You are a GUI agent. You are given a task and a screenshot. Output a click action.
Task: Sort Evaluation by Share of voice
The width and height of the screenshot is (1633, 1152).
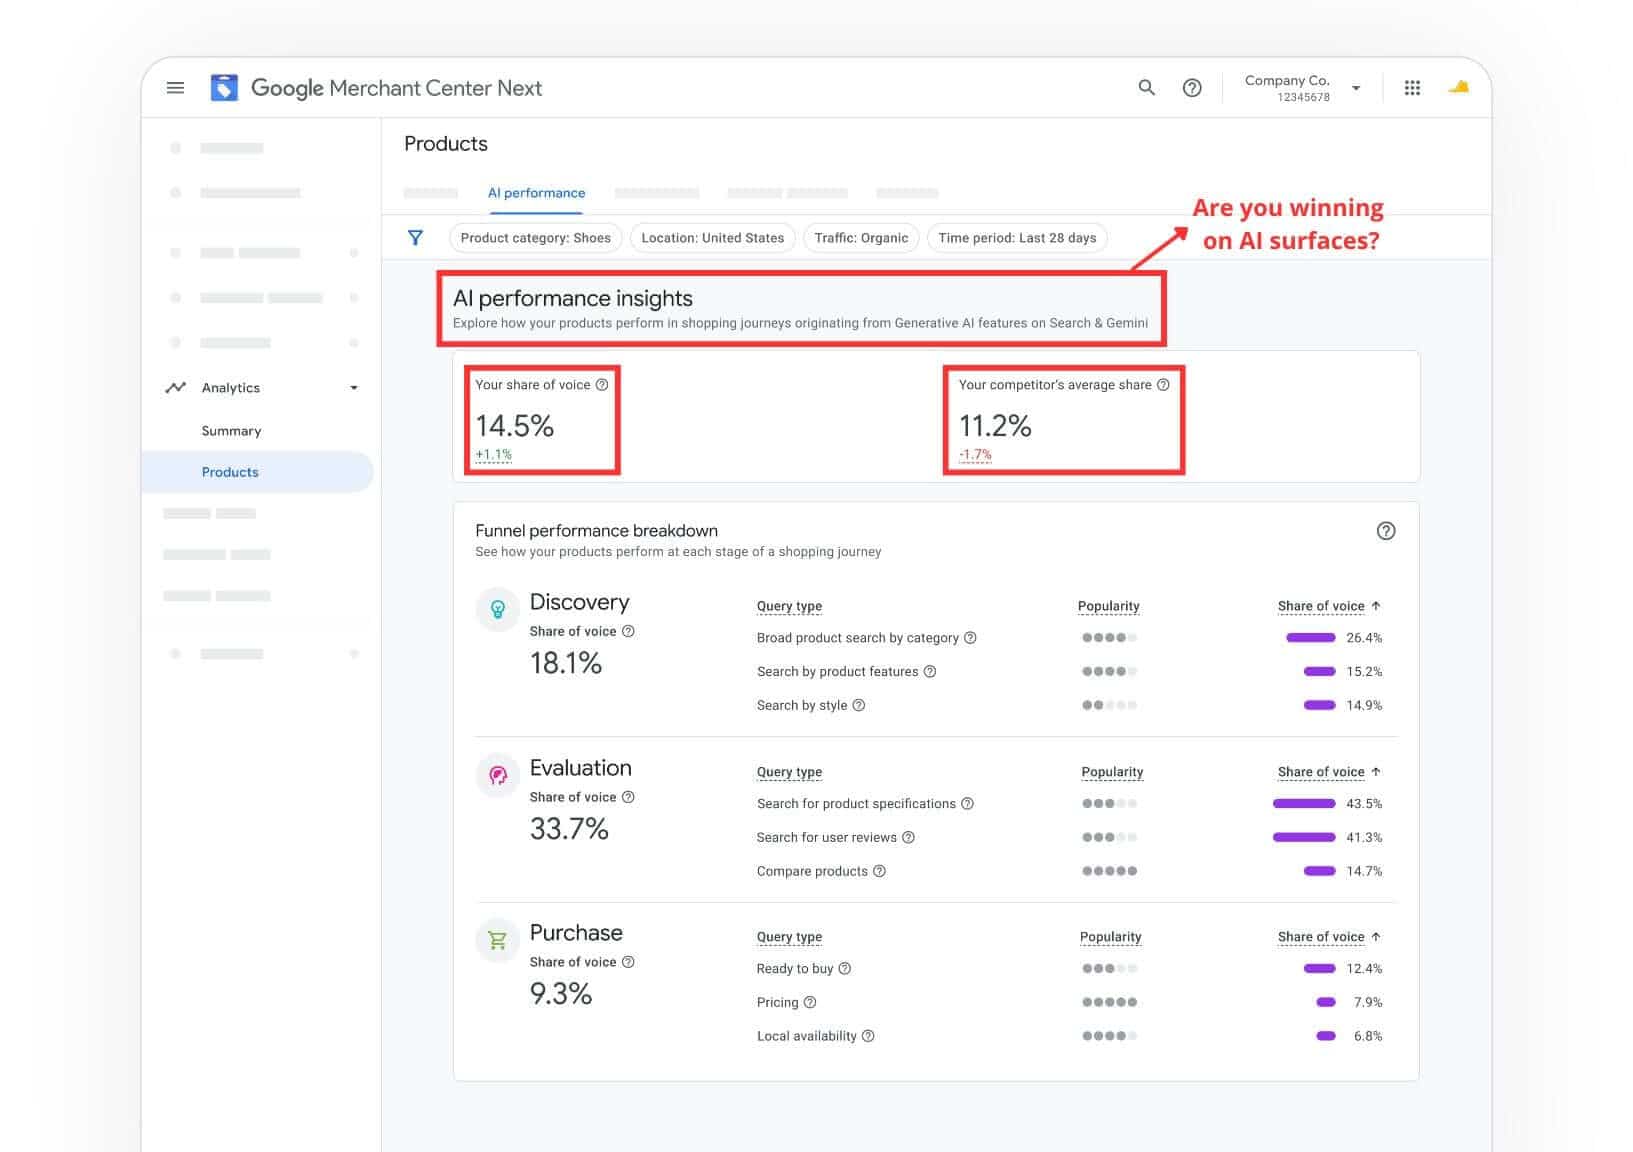coord(1329,772)
